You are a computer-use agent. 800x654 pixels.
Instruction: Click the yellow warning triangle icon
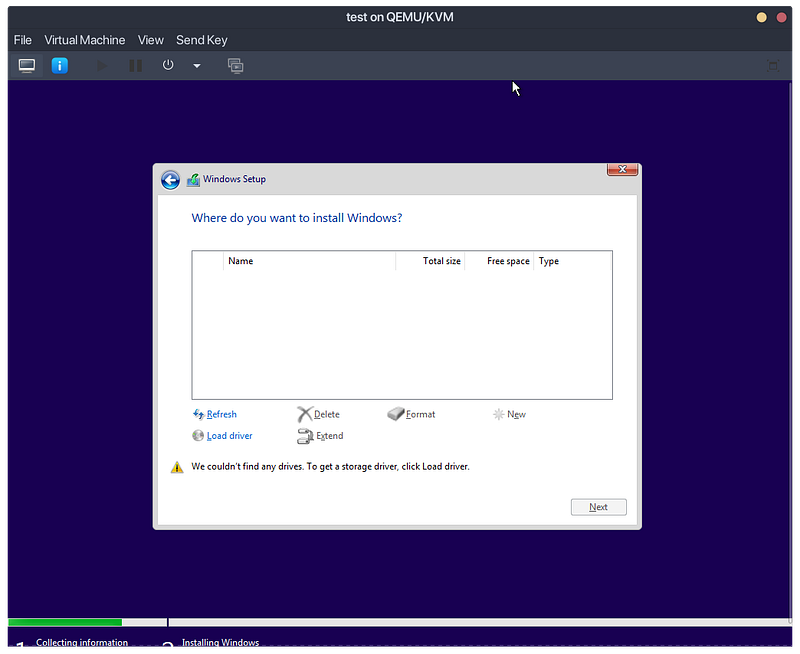[177, 467]
